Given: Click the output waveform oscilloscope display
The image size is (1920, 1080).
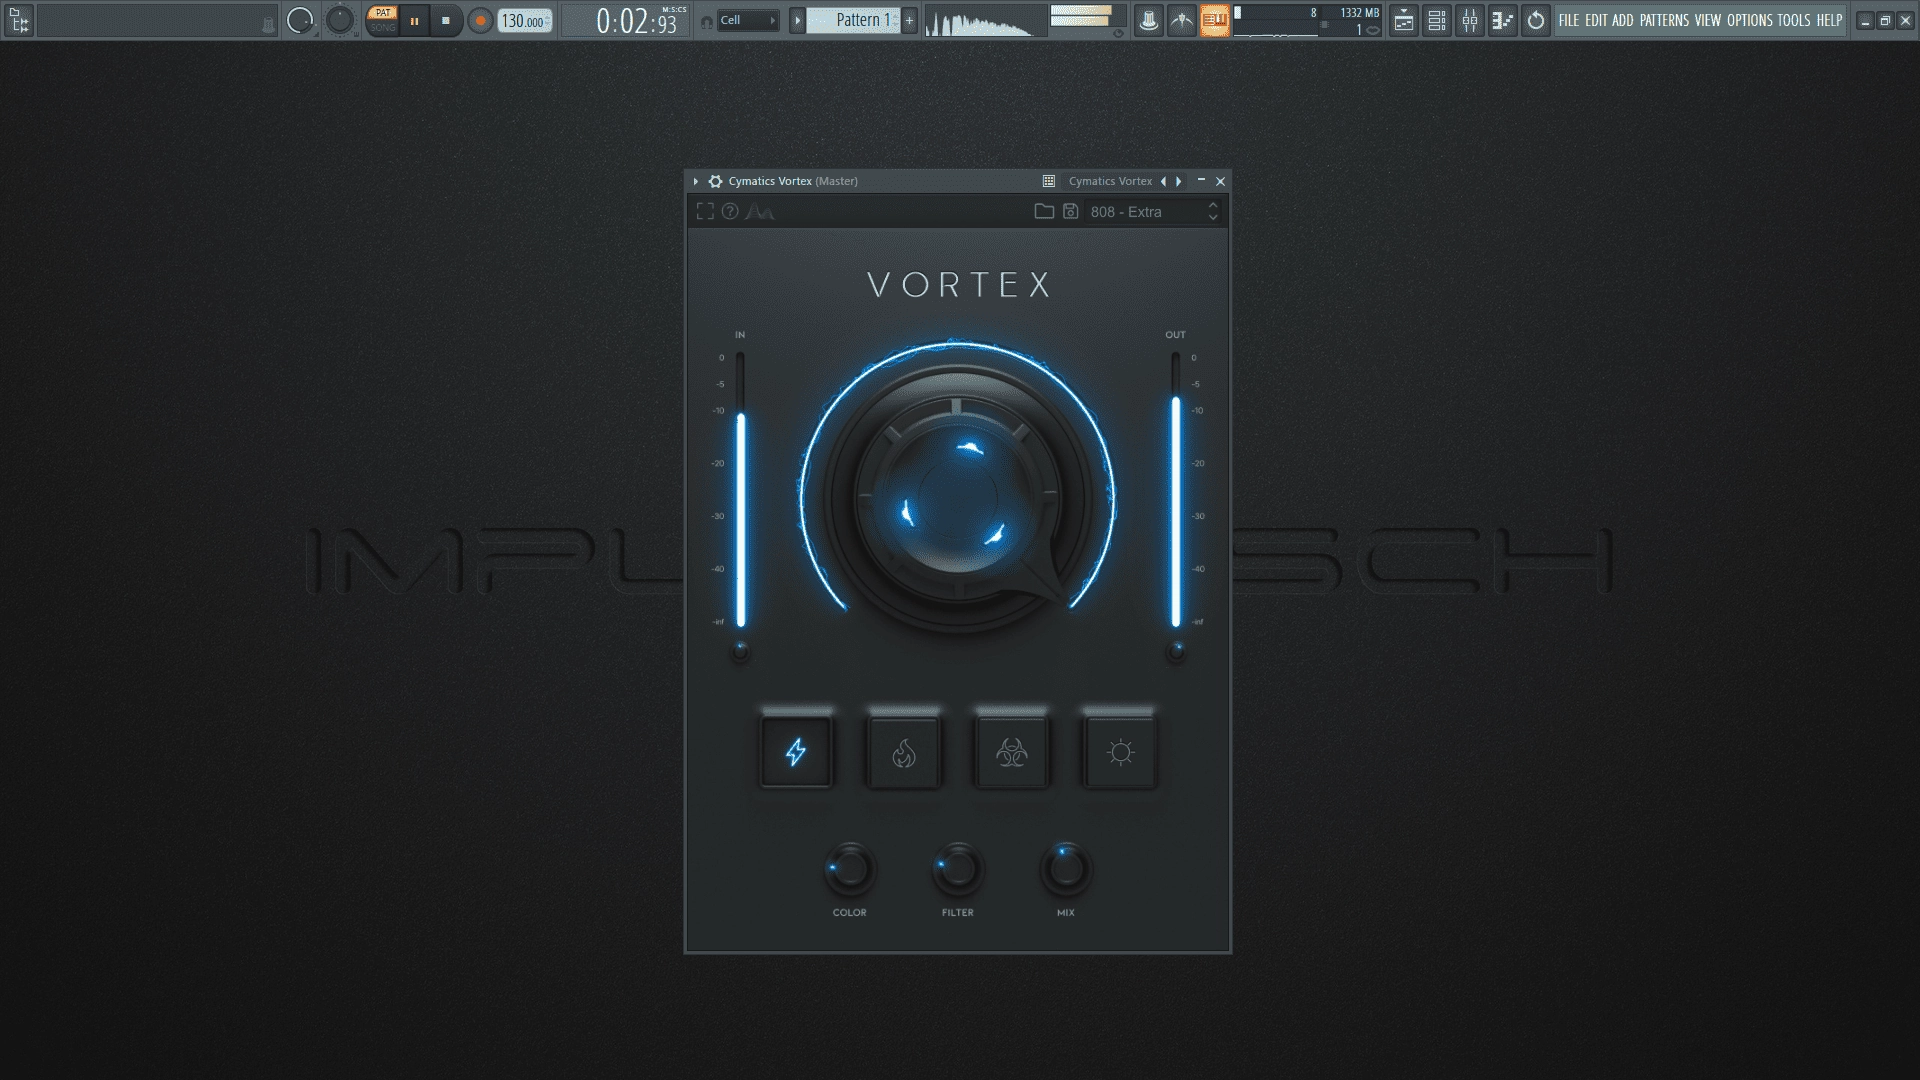Looking at the screenshot, I should [985, 20].
